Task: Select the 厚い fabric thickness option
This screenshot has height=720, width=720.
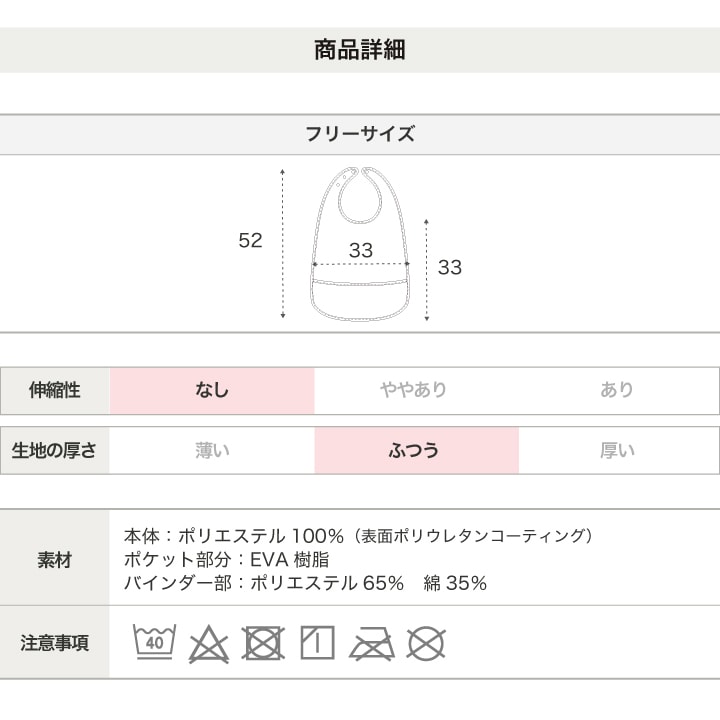Action: pyautogui.click(x=617, y=450)
